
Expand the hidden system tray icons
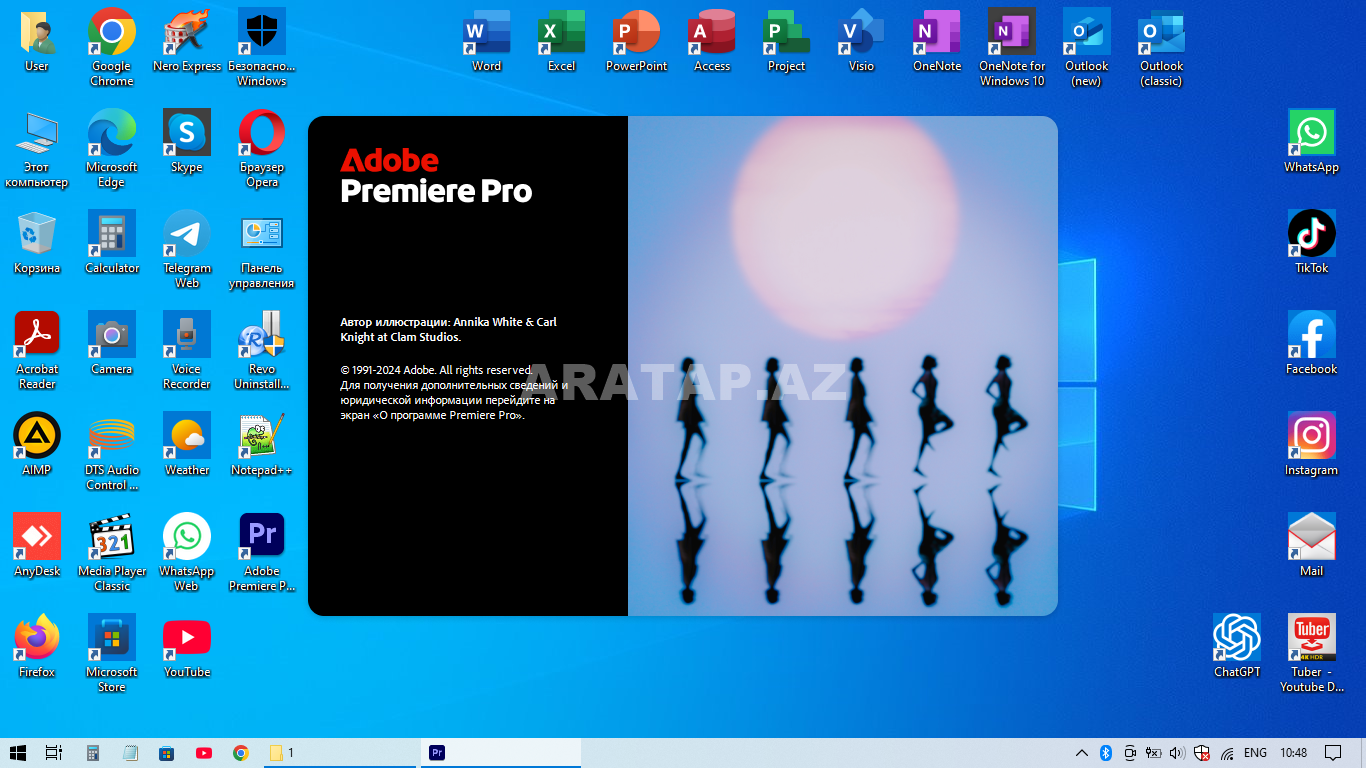pos(1081,753)
